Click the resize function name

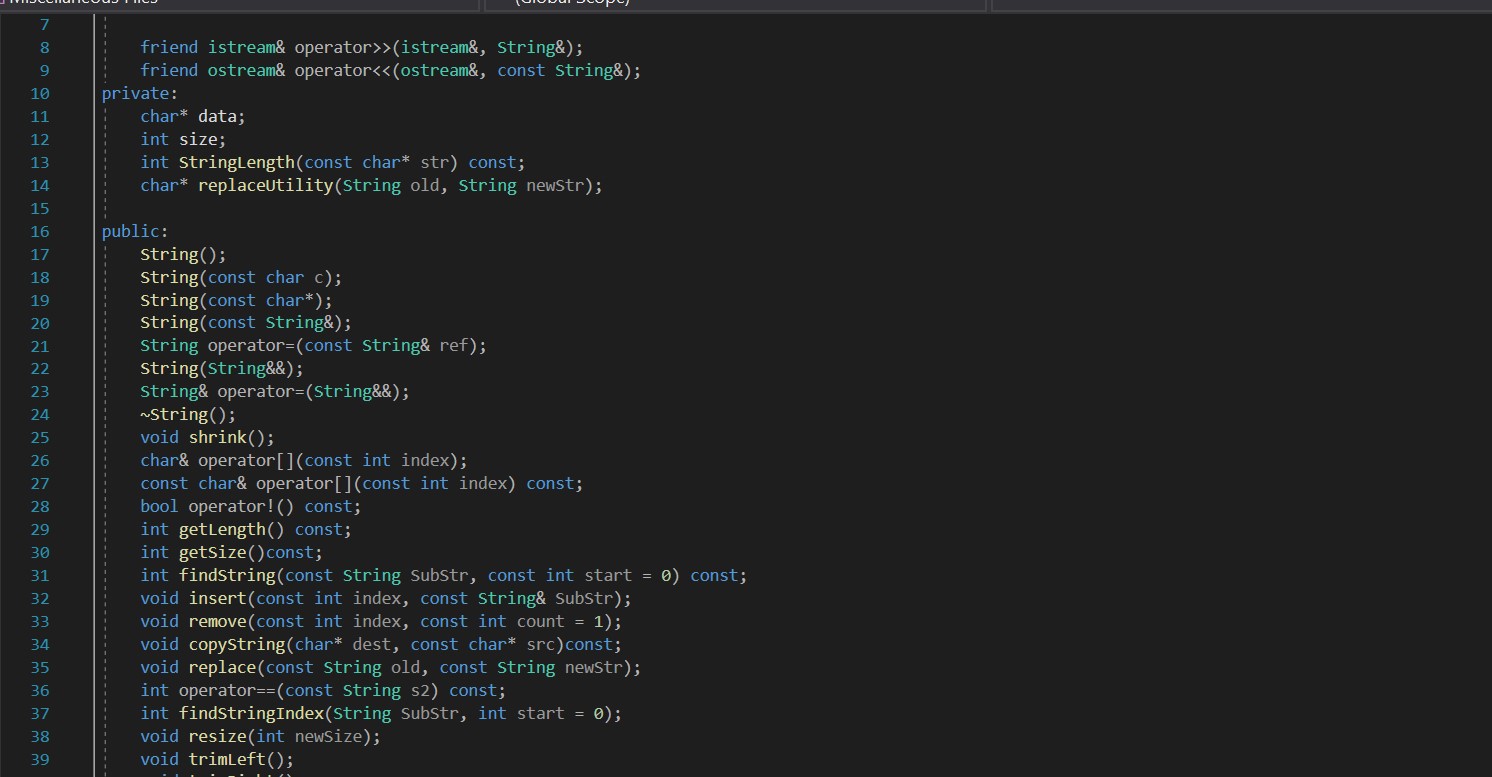coord(217,736)
